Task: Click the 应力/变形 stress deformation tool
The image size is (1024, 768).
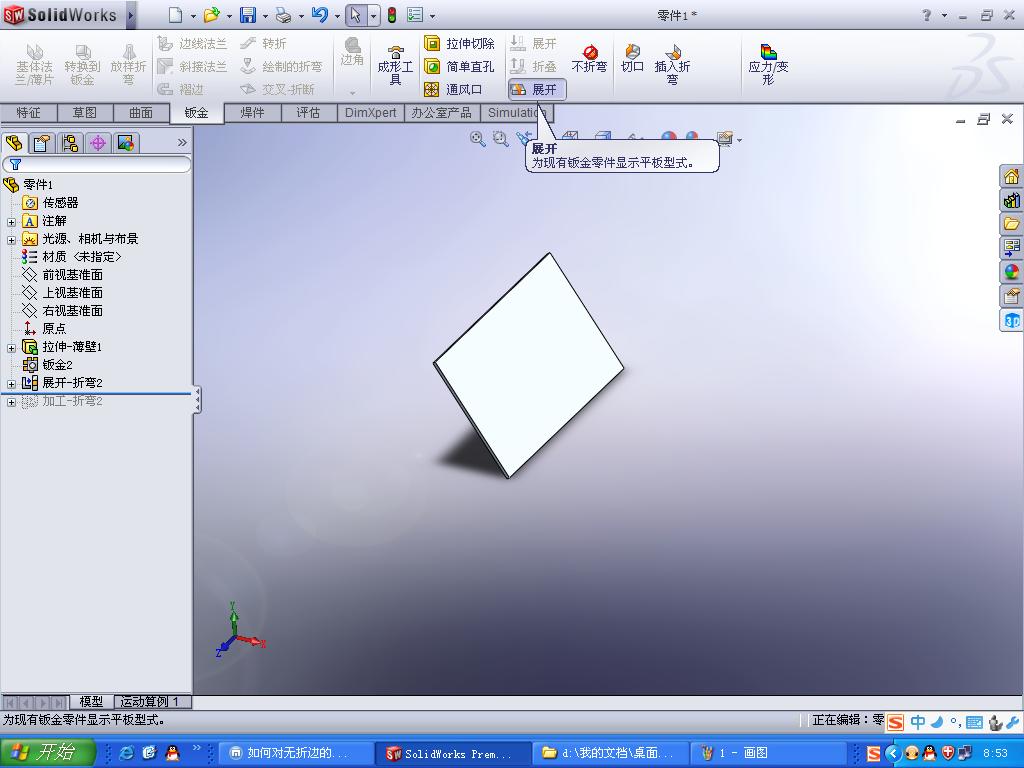Action: point(768,65)
